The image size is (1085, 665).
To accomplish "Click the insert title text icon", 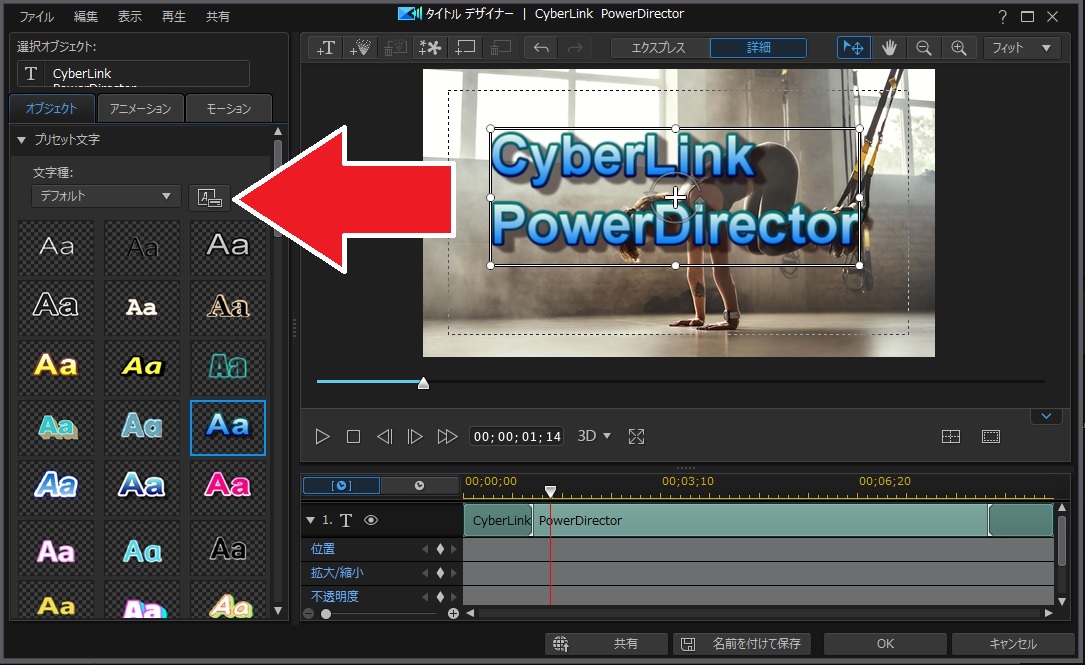I will (x=326, y=48).
